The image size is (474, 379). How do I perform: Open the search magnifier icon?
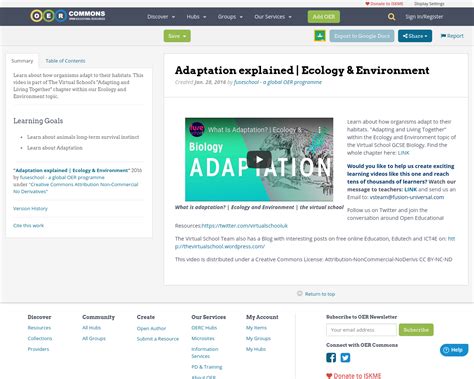point(391,17)
